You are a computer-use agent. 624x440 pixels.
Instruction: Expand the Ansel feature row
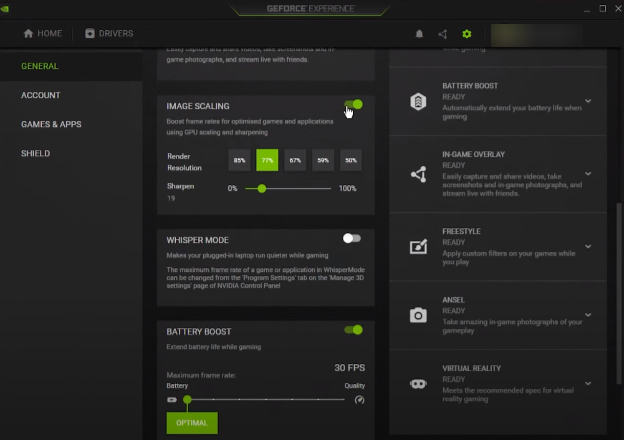pos(588,315)
